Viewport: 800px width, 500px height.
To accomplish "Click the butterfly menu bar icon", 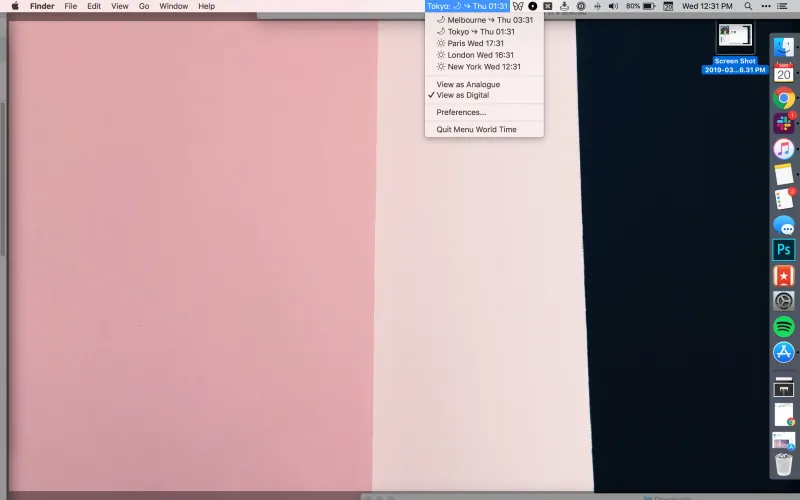I will click(518, 6).
